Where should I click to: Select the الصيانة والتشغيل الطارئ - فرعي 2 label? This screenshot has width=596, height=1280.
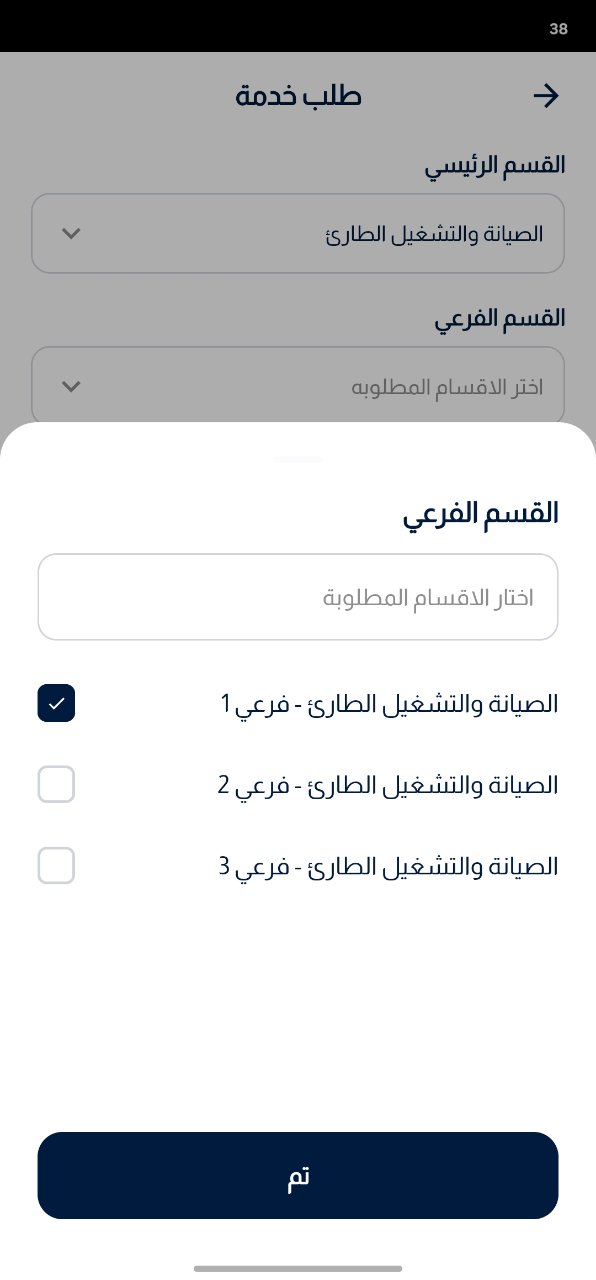pos(388,785)
